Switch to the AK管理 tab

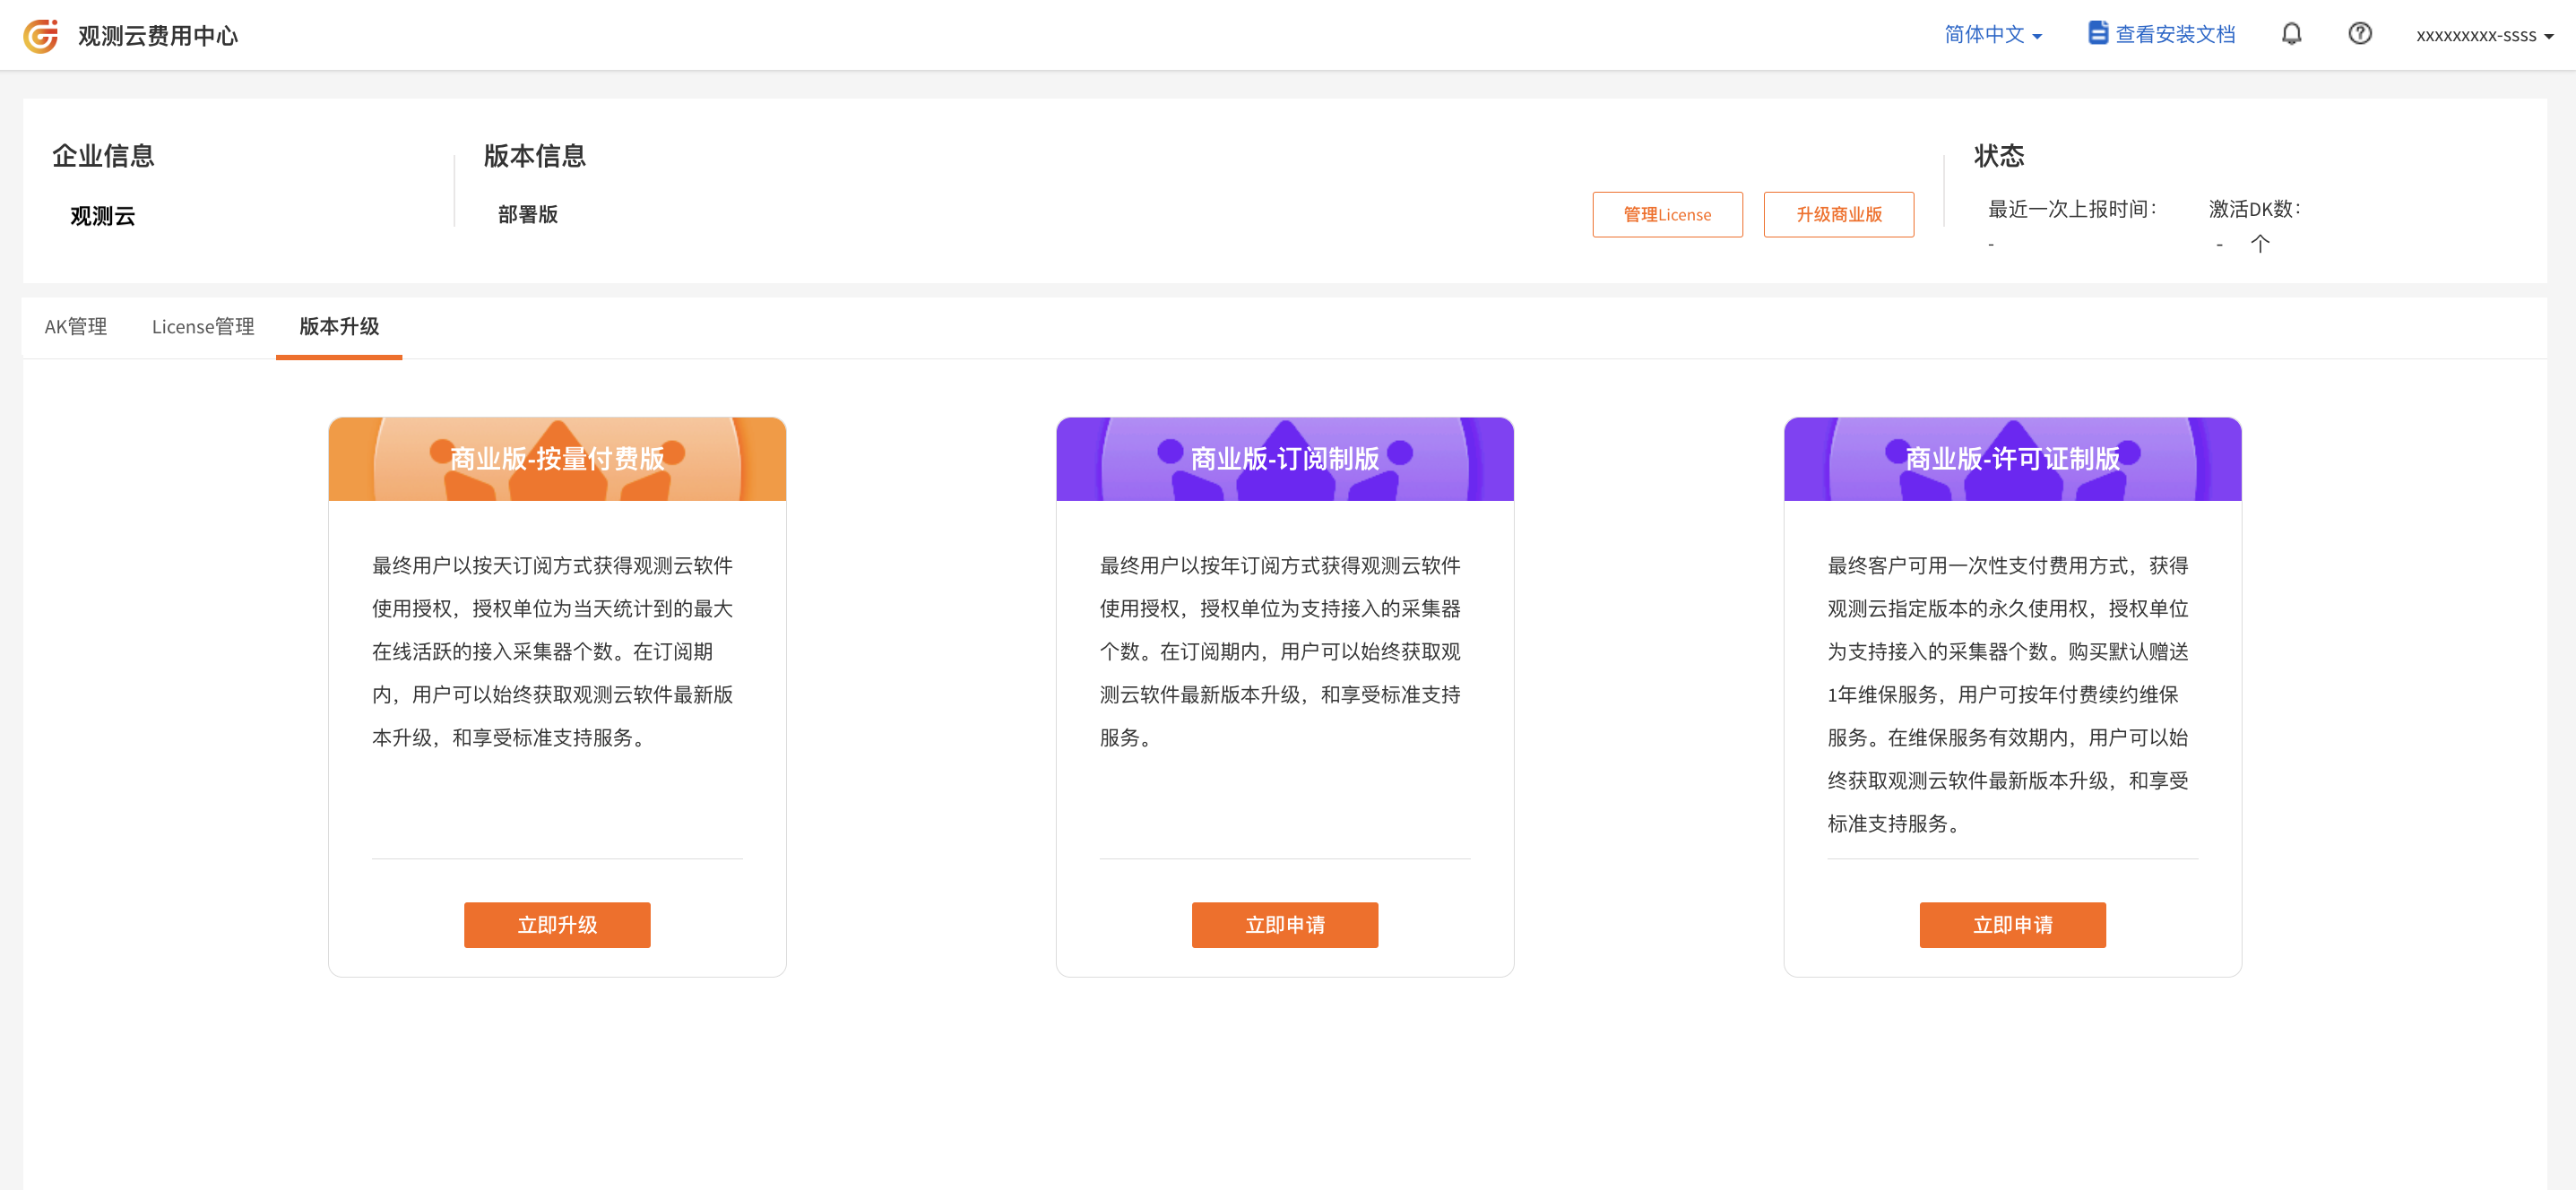(x=76, y=326)
